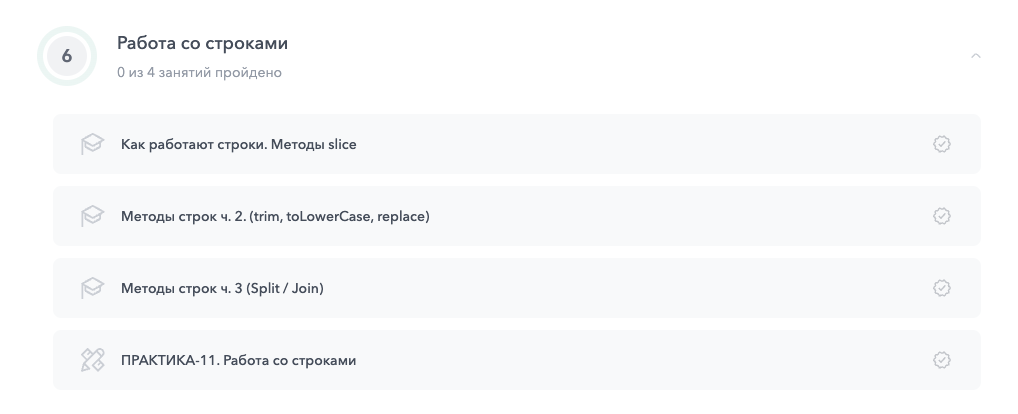Click blank middle space in ПРАКТИКА-11 card
The image size is (1018, 414).
(x=640, y=360)
